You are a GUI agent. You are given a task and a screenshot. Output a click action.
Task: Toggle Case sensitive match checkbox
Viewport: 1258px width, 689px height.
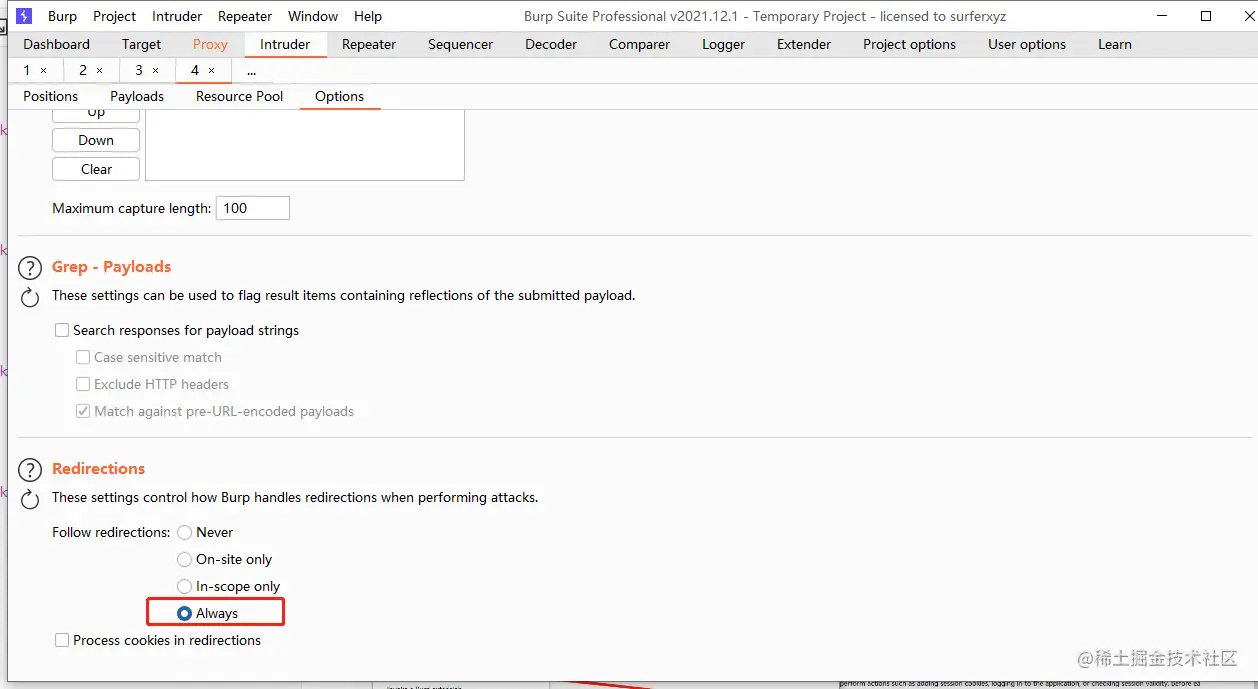point(83,357)
